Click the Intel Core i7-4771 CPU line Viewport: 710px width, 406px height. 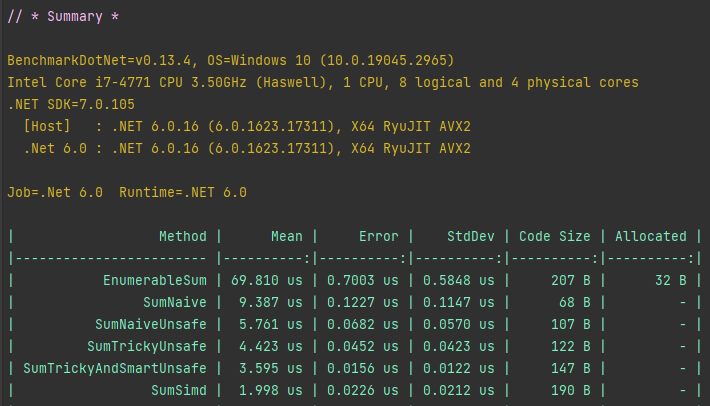[x=321, y=83]
